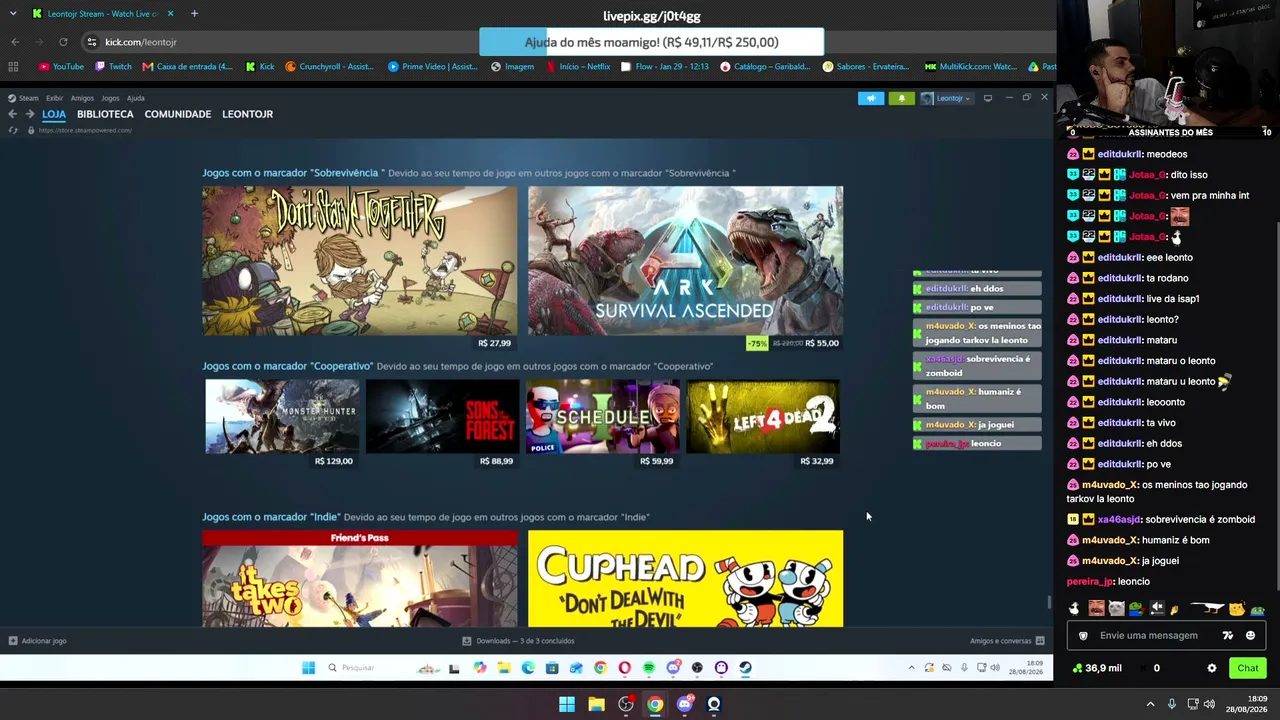Viewport: 1280px width, 720px height.
Task: Open the Cuphead game card
Action: [686, 579]
